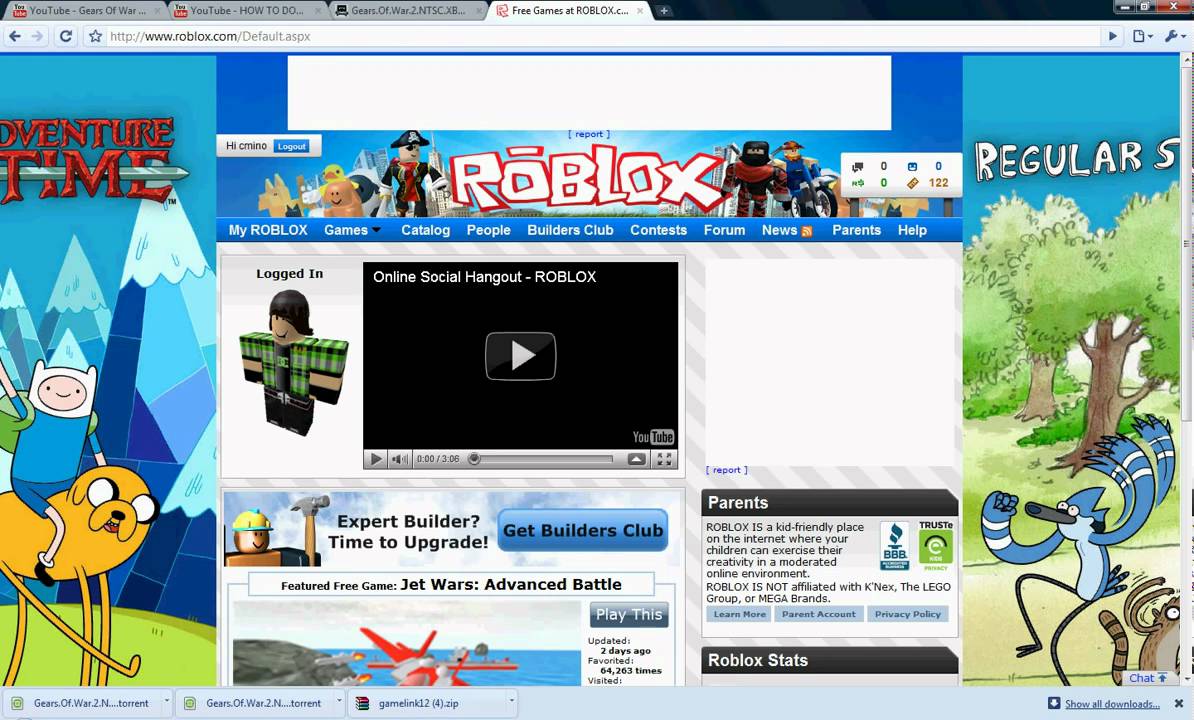The image size is (1194, 720).
Task: Open the Chat bar
Action: 1148,678
